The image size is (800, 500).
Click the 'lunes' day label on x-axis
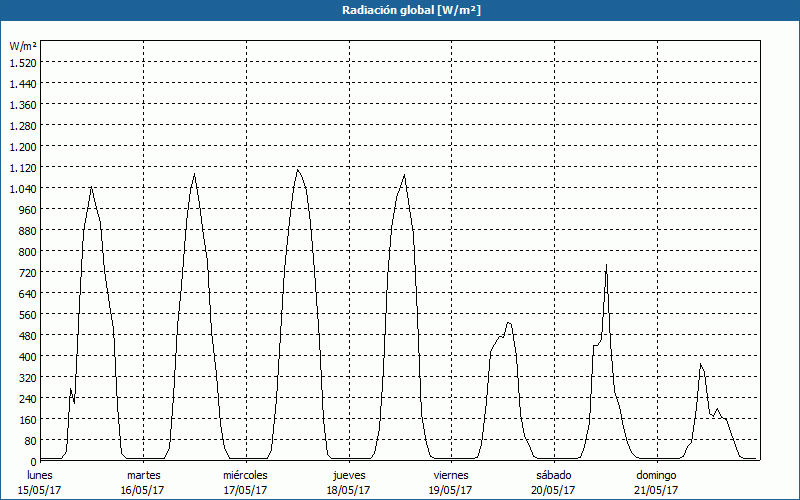(x=40, y=474)
